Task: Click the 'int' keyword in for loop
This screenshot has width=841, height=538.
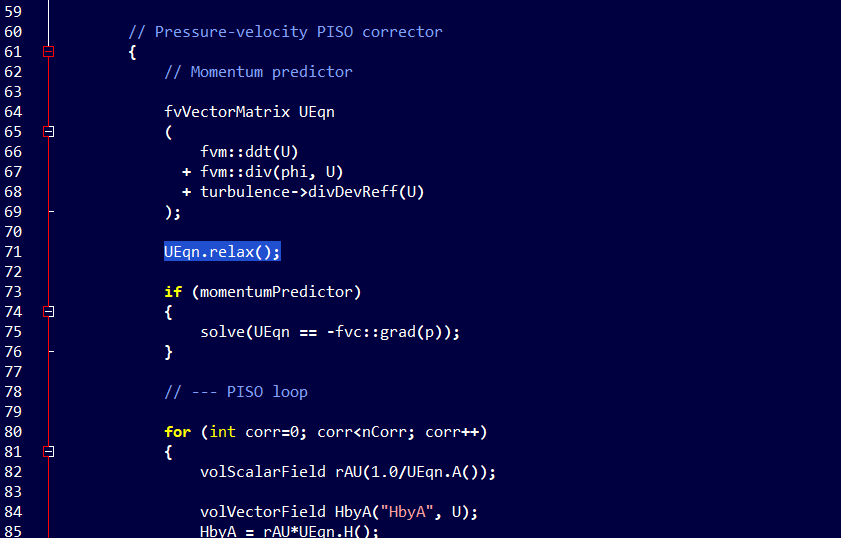Action: tap(223, 432)
